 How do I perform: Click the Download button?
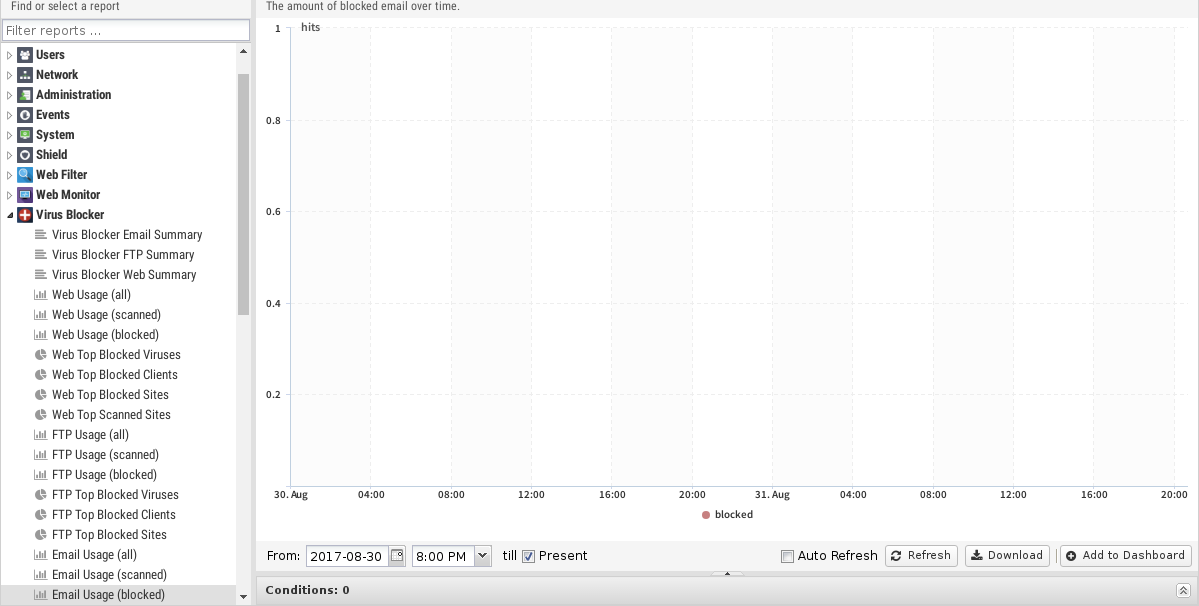tap(1006, 556)
